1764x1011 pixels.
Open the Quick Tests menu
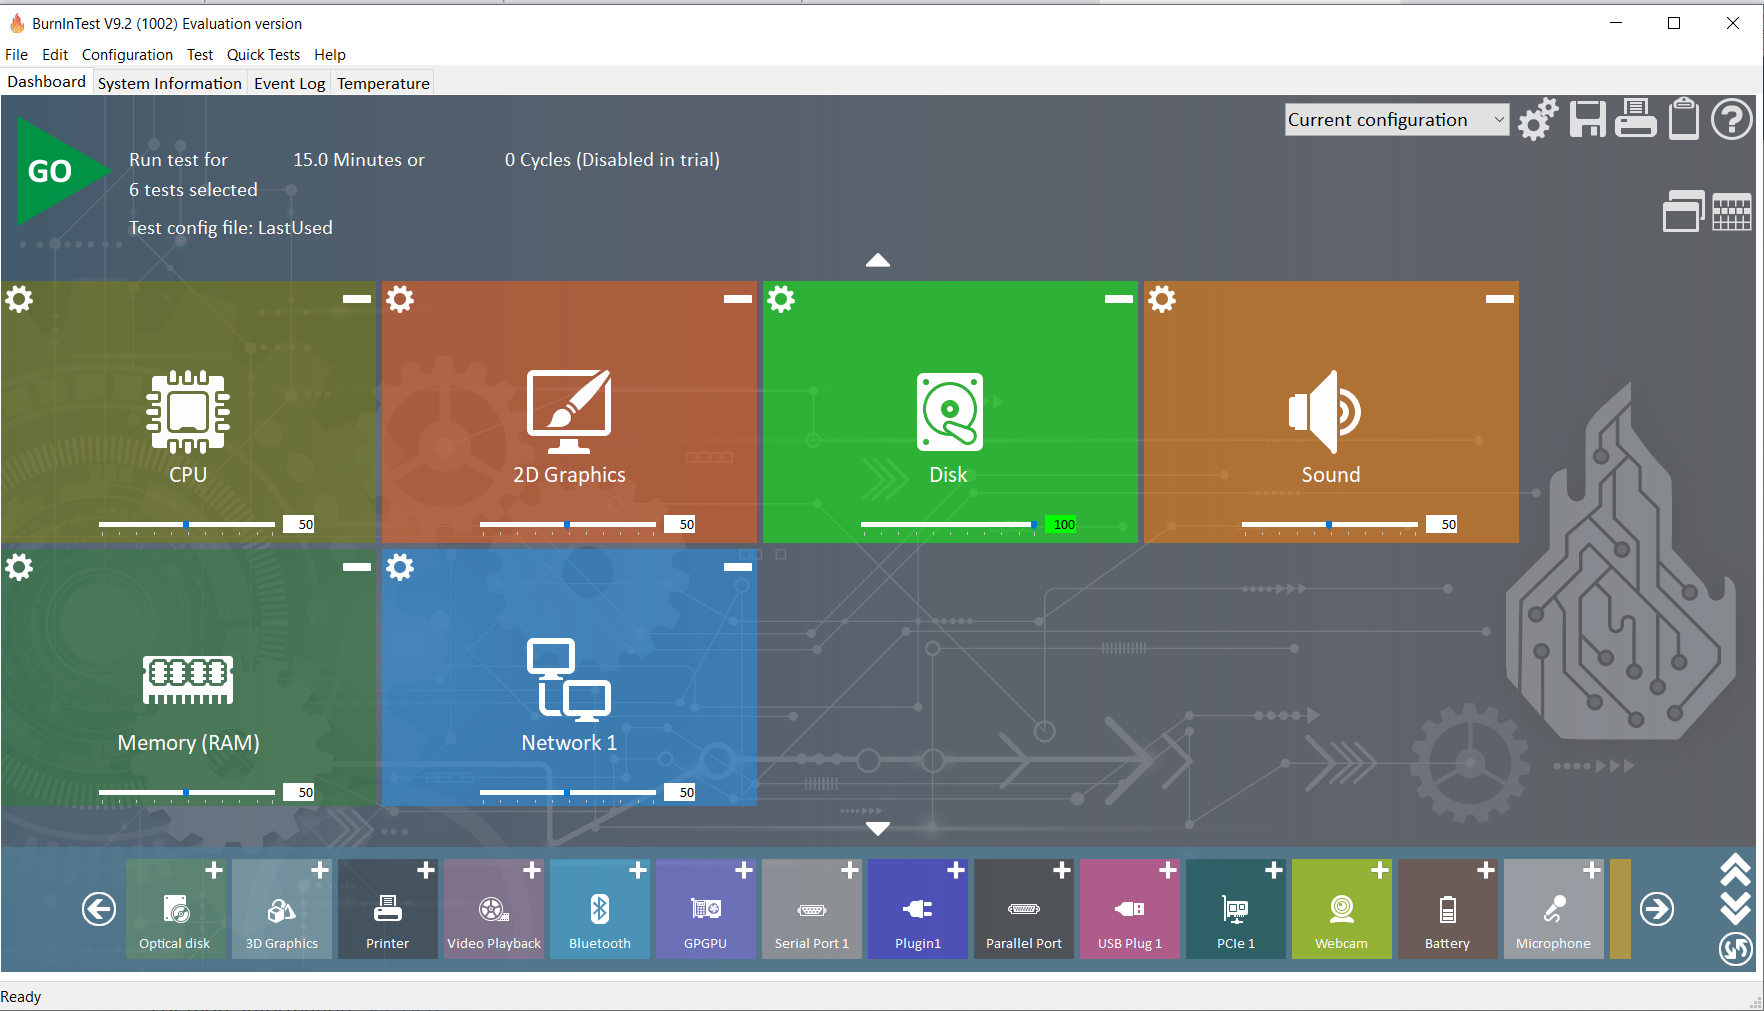point(263,55)
